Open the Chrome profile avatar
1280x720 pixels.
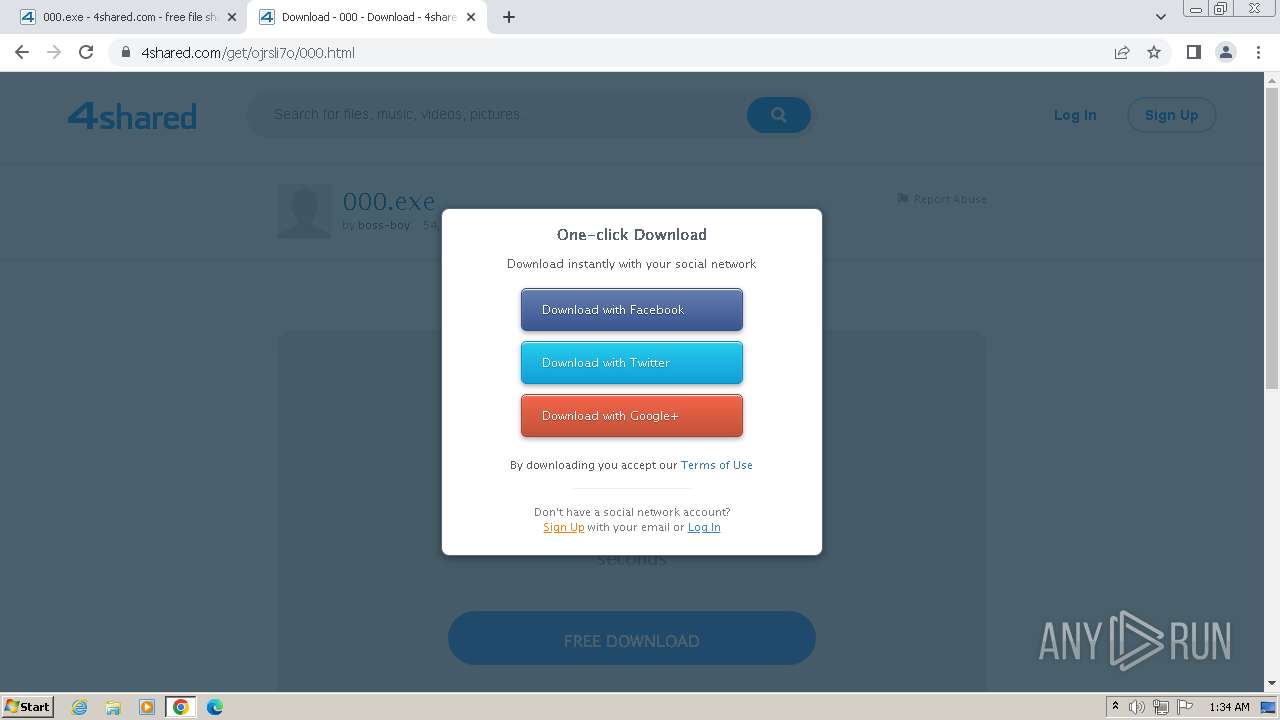1225,52
